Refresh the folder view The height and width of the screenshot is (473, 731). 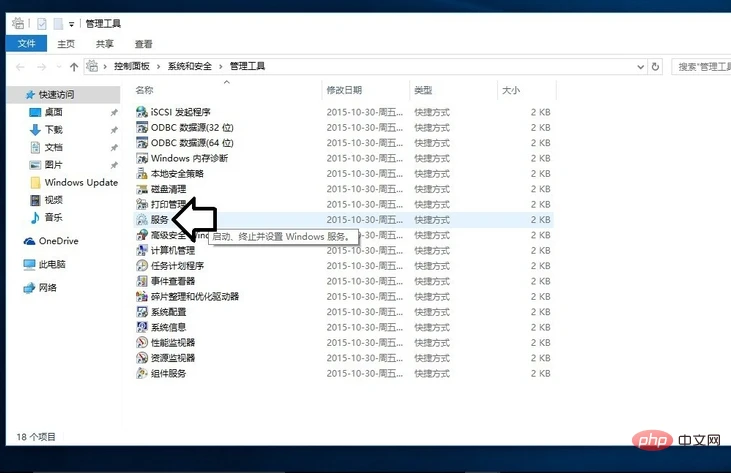[x=655, y=67]
